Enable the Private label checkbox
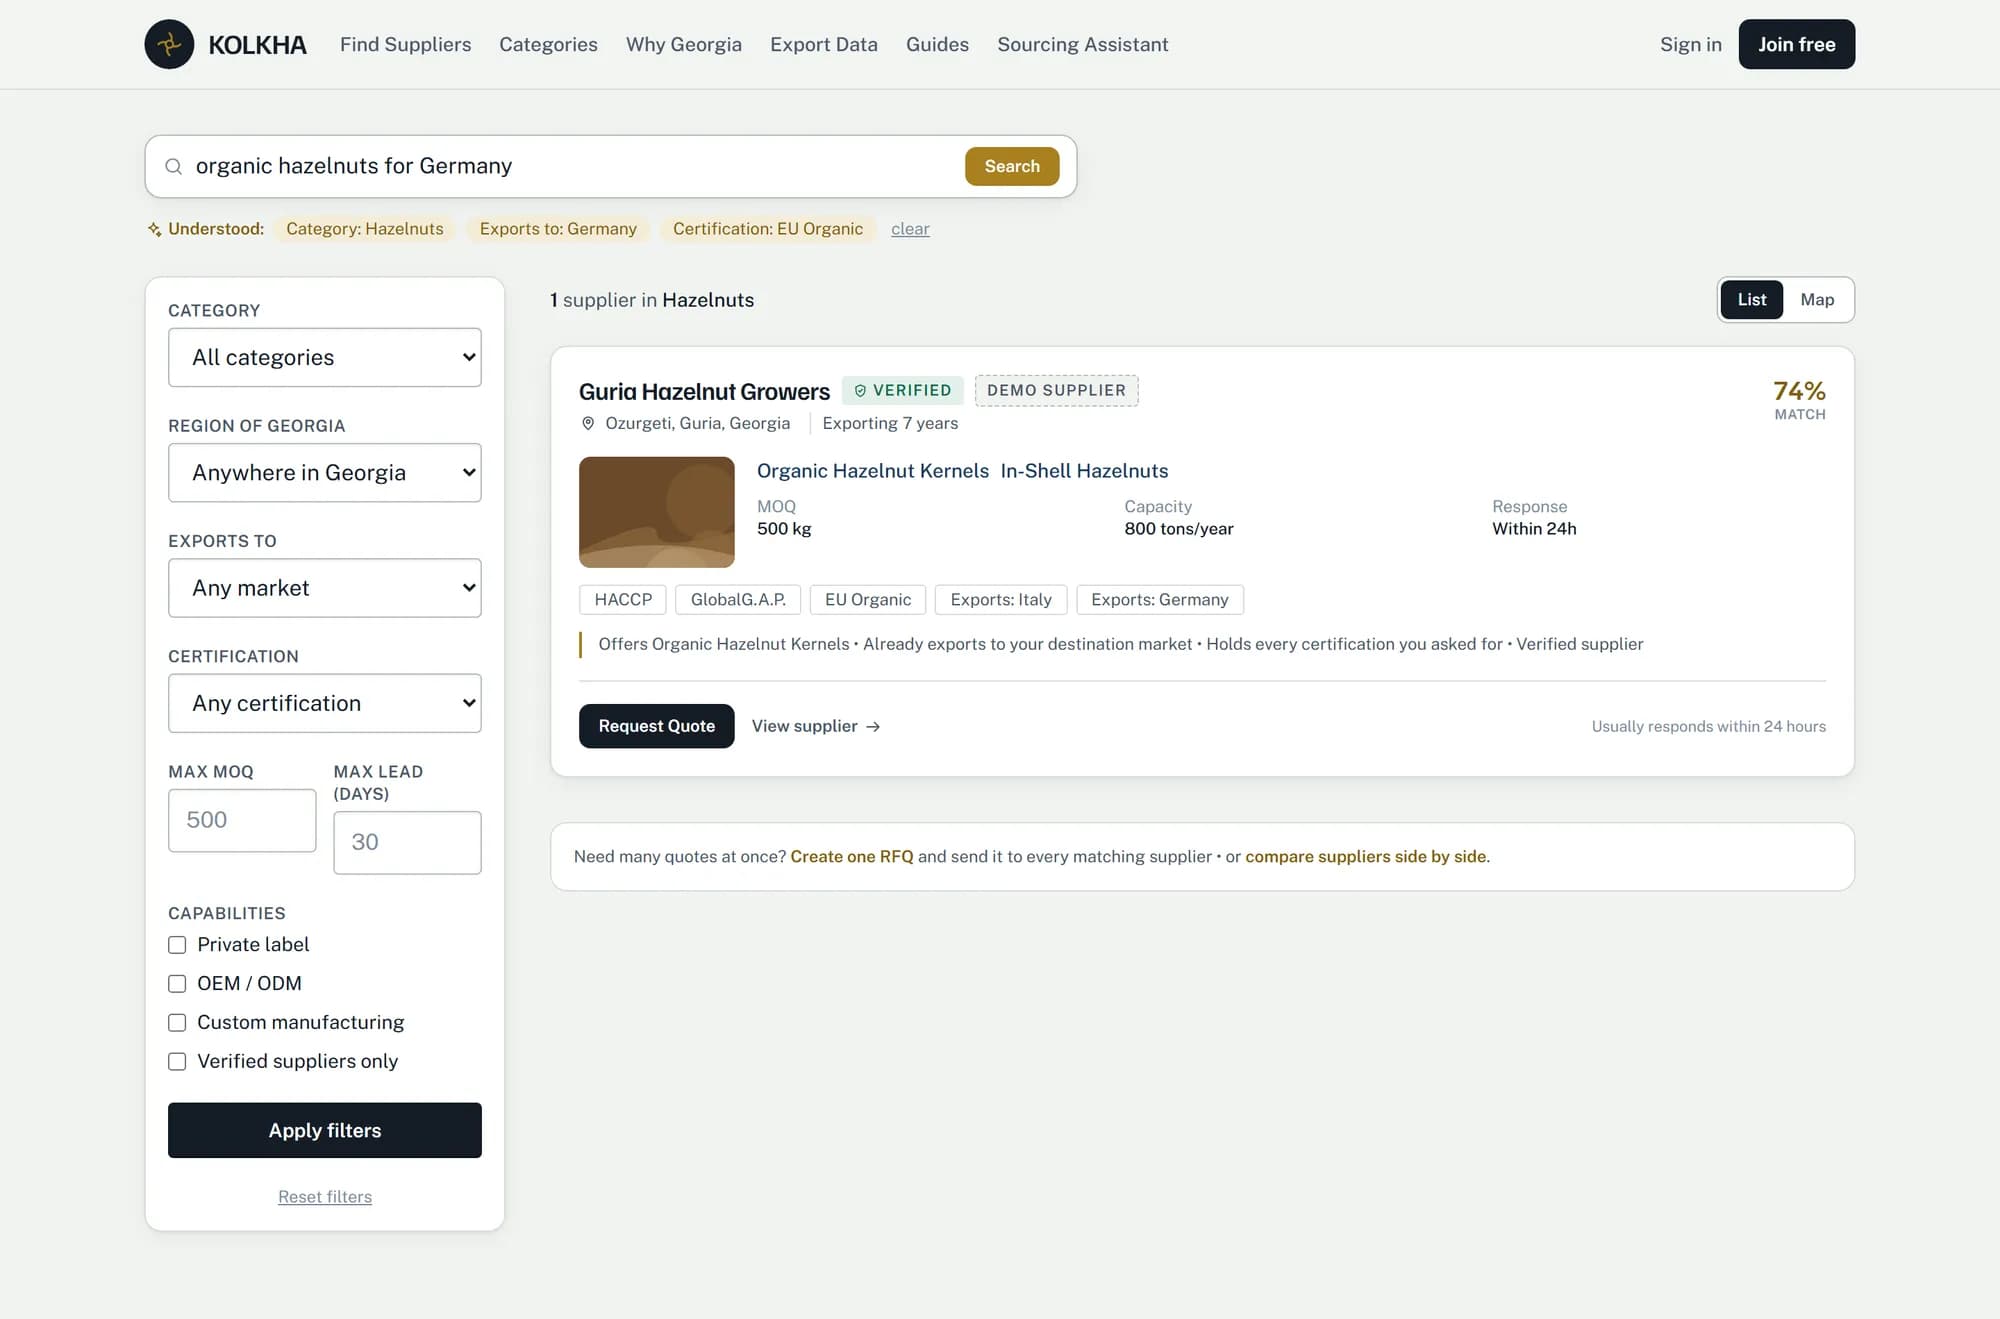The width and height of the screenshot is (2000, 1319). [177, 945]
